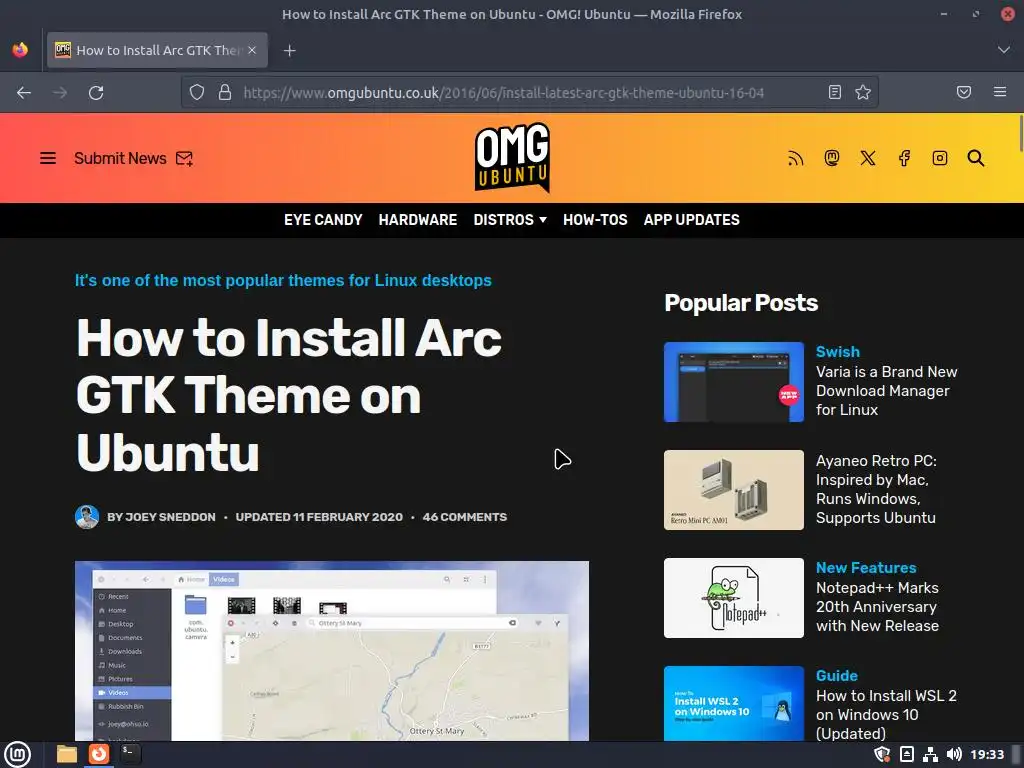Viewport: 1024px width, 768px height.
Task: Open the Notepad++ post thumbnail
Action: [x=734, y=598]
